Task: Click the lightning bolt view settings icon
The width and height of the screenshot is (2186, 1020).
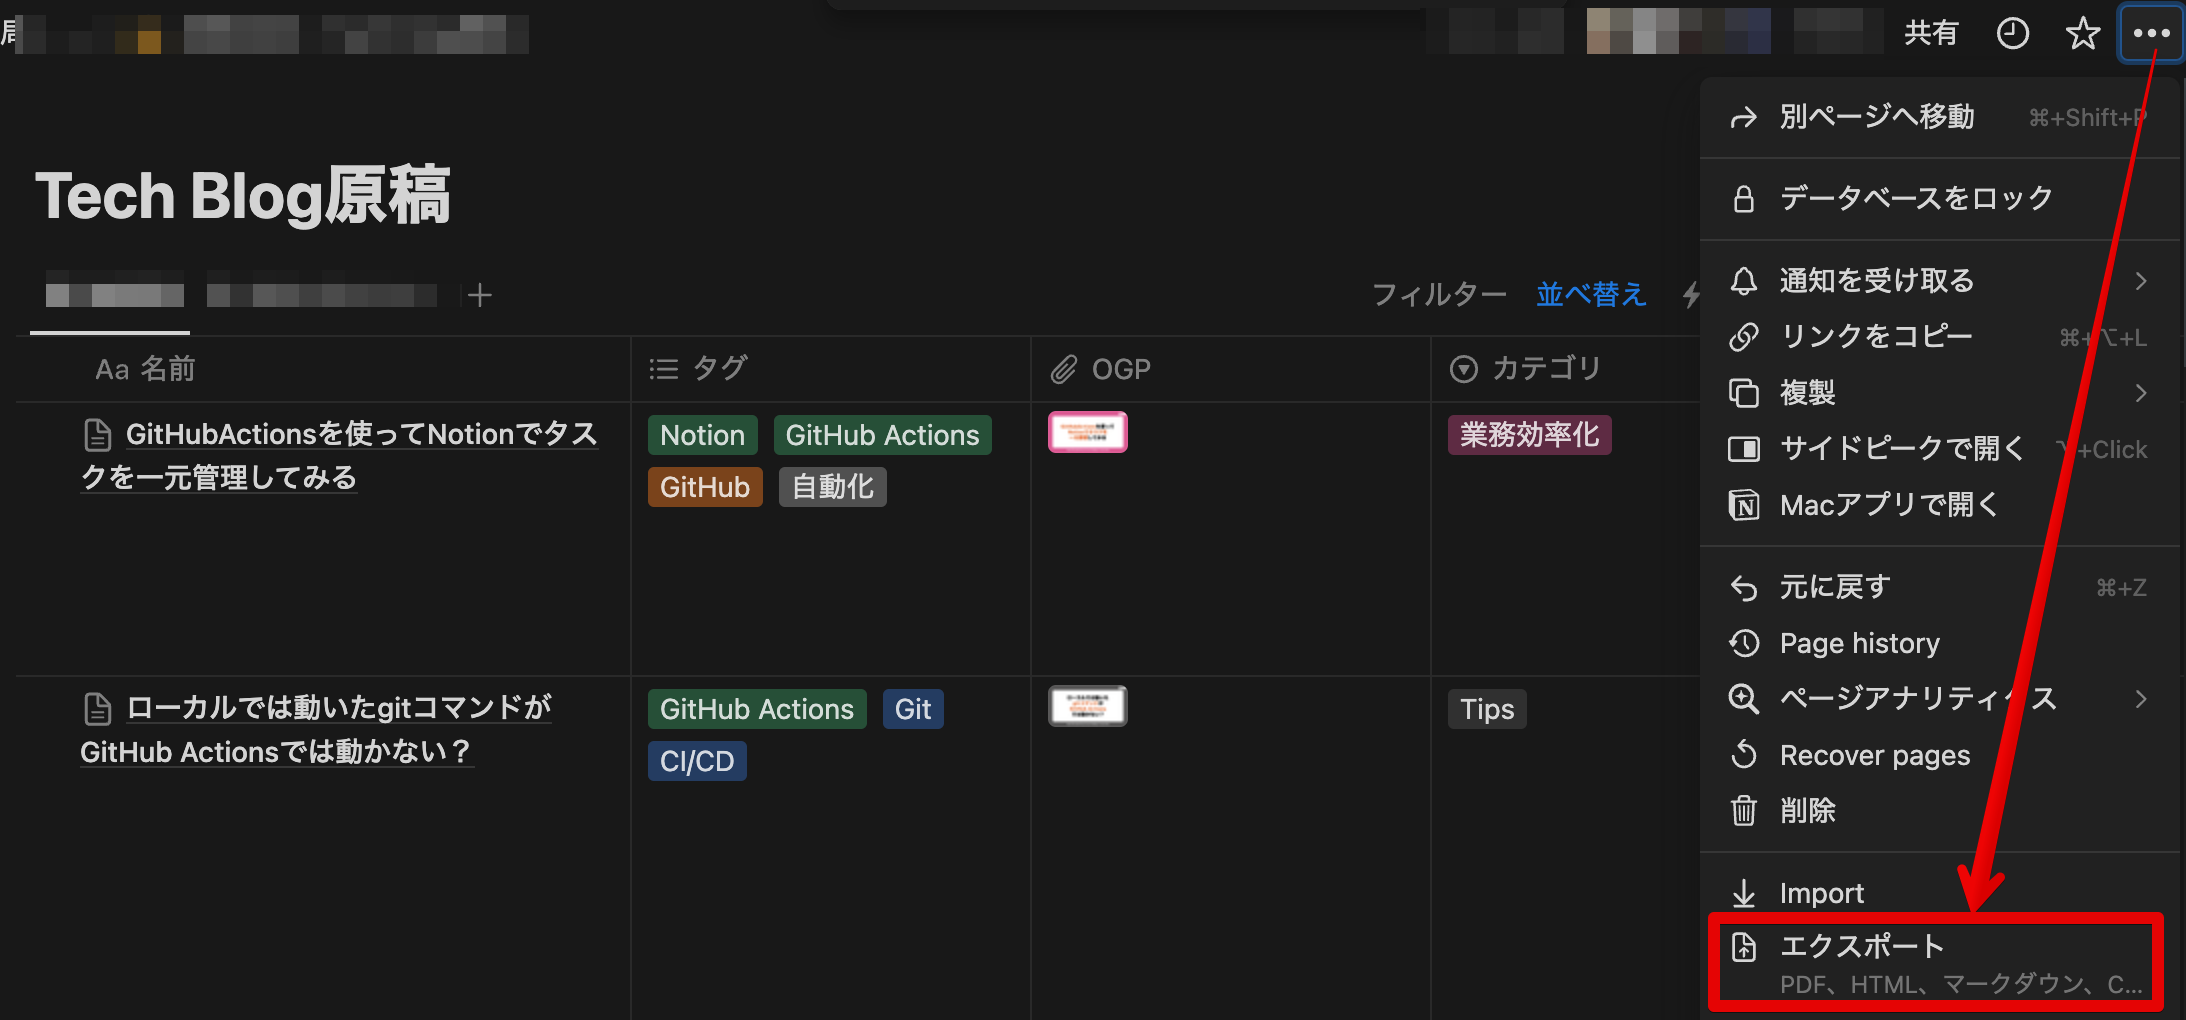Action: click(x=1692, y=294)
